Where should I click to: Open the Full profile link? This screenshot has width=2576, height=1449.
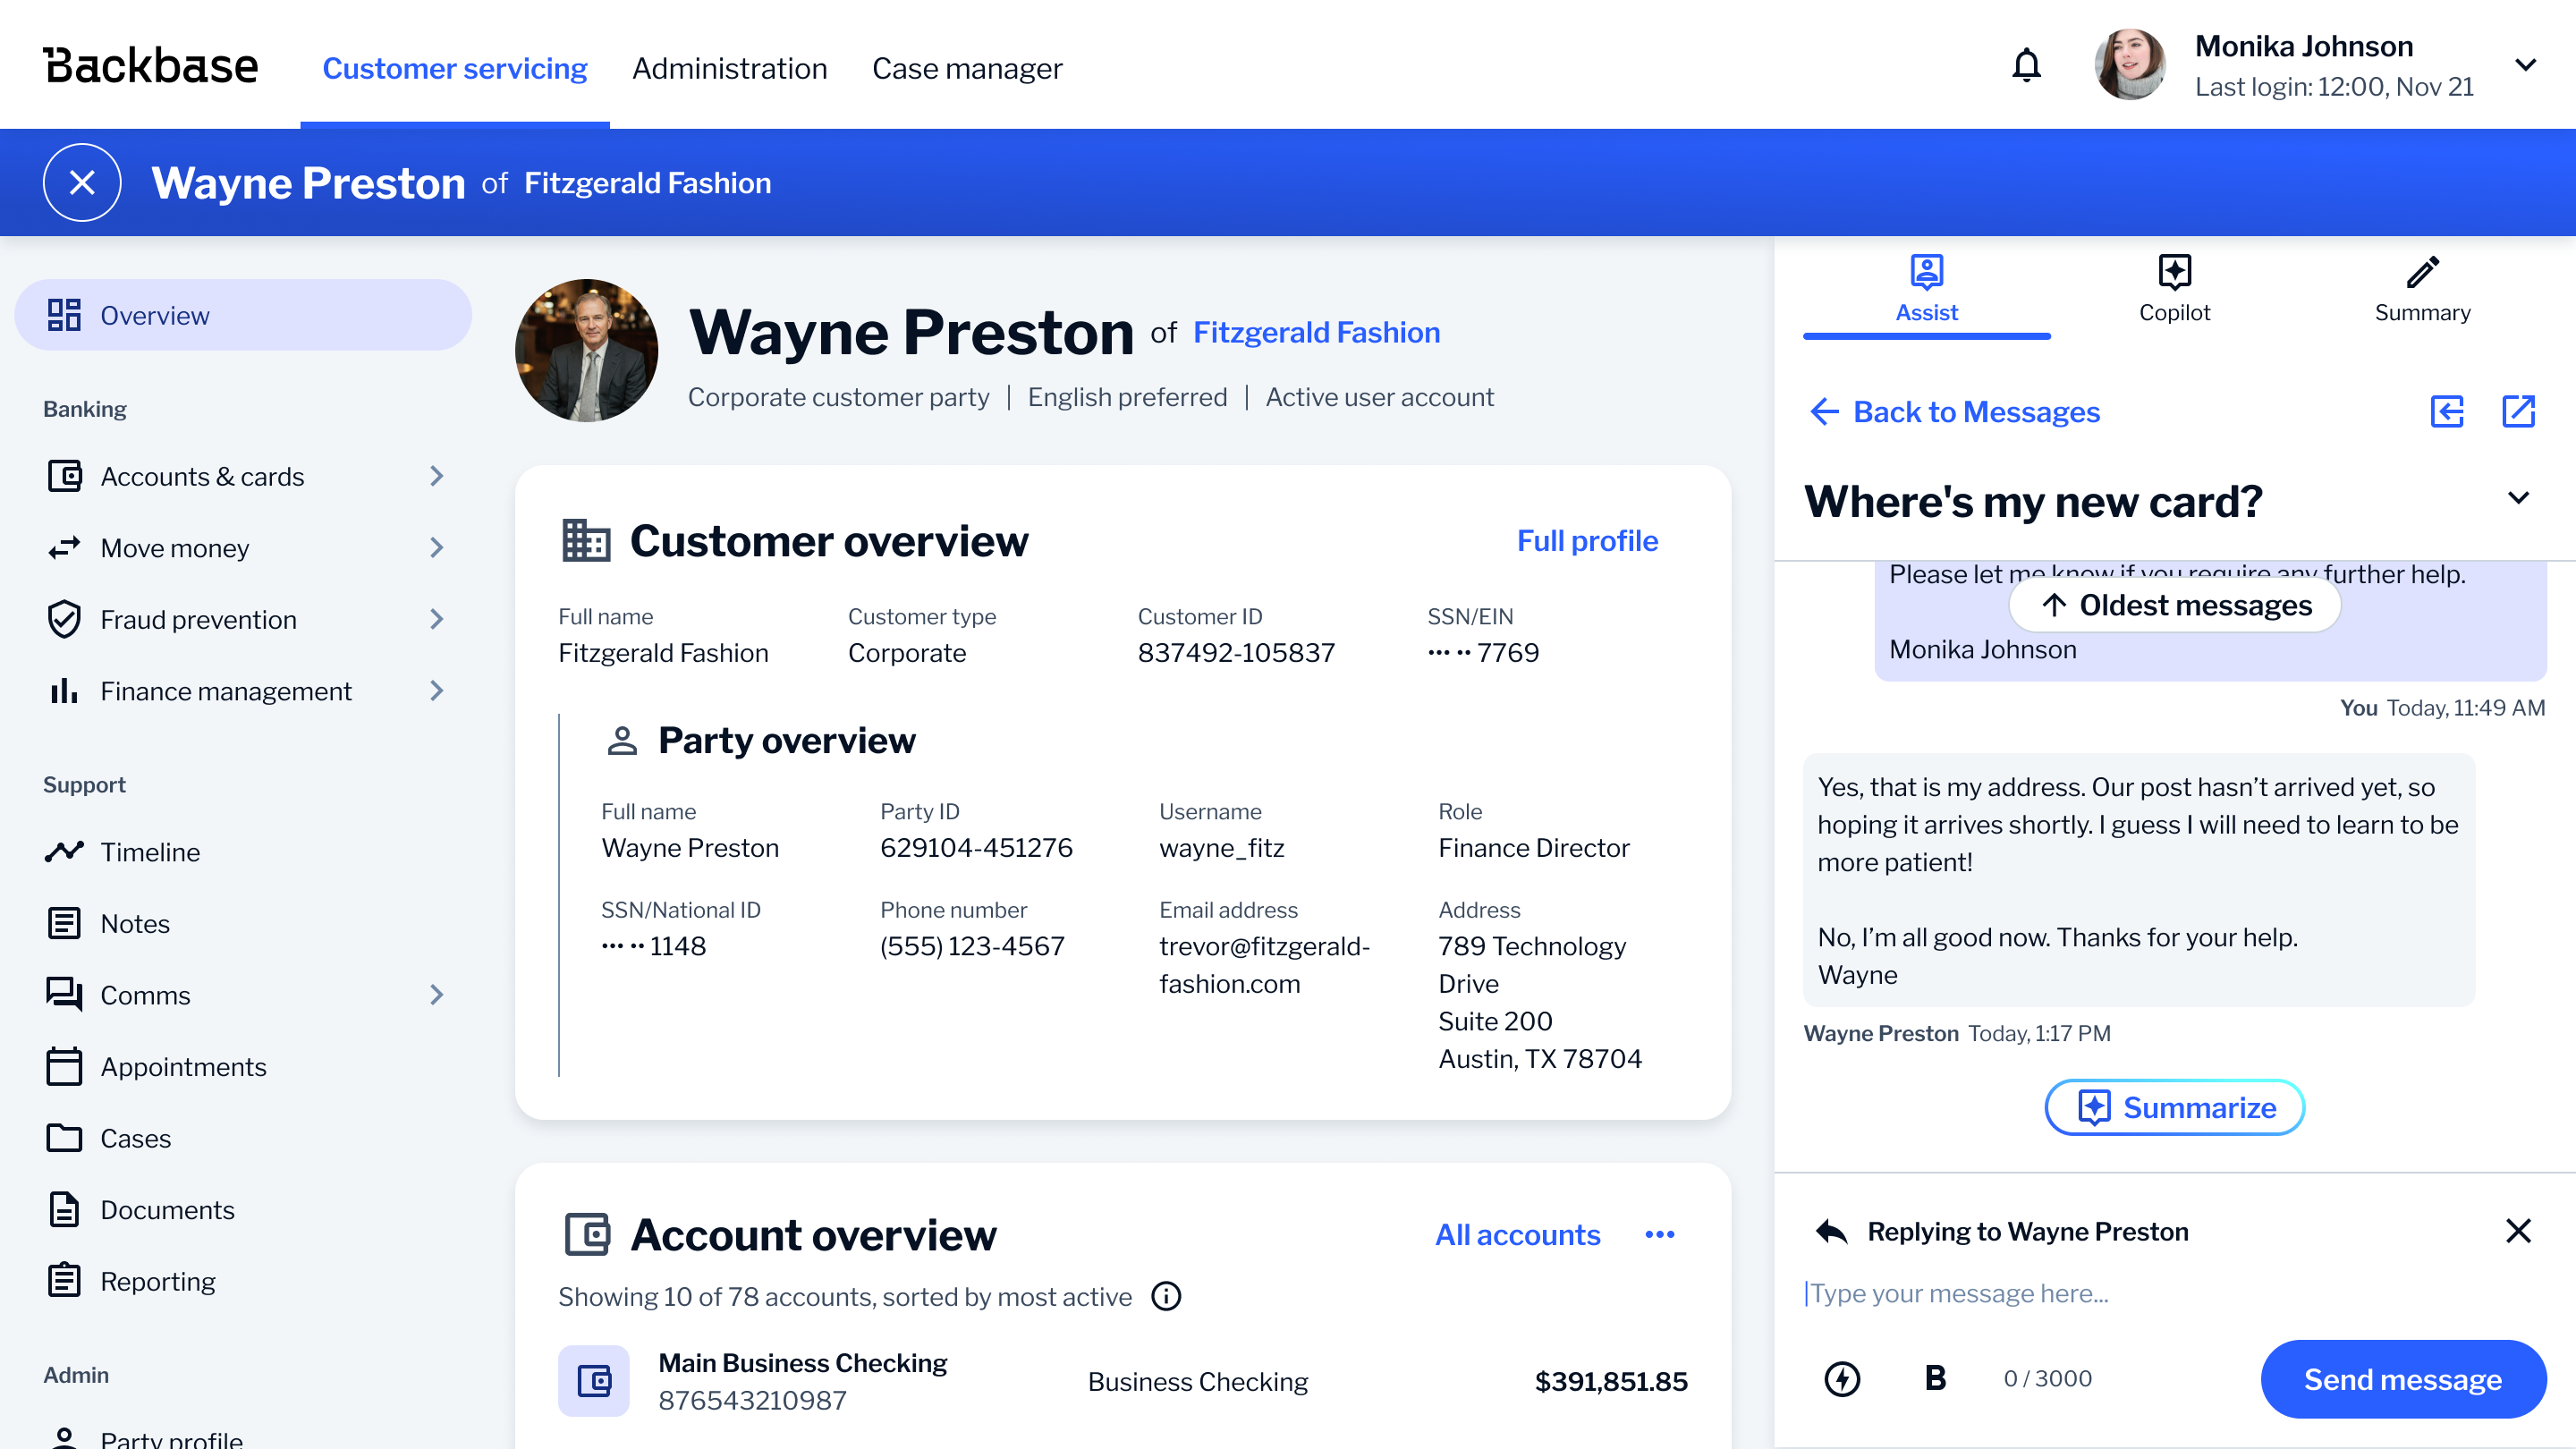pyautogui.click(x=1587, y=540)
